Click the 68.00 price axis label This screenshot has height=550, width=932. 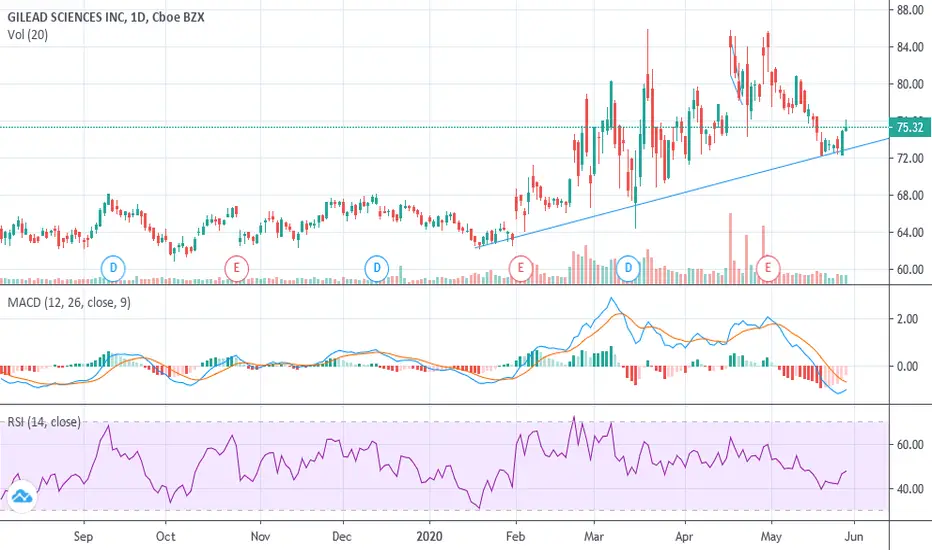(910, 195)
